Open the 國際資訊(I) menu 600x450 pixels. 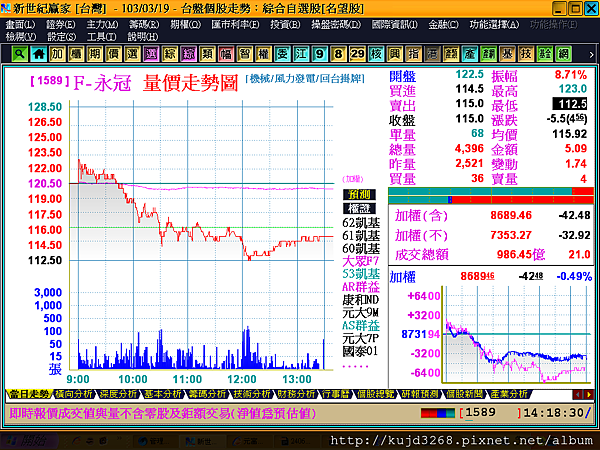[x=395, y=24]
